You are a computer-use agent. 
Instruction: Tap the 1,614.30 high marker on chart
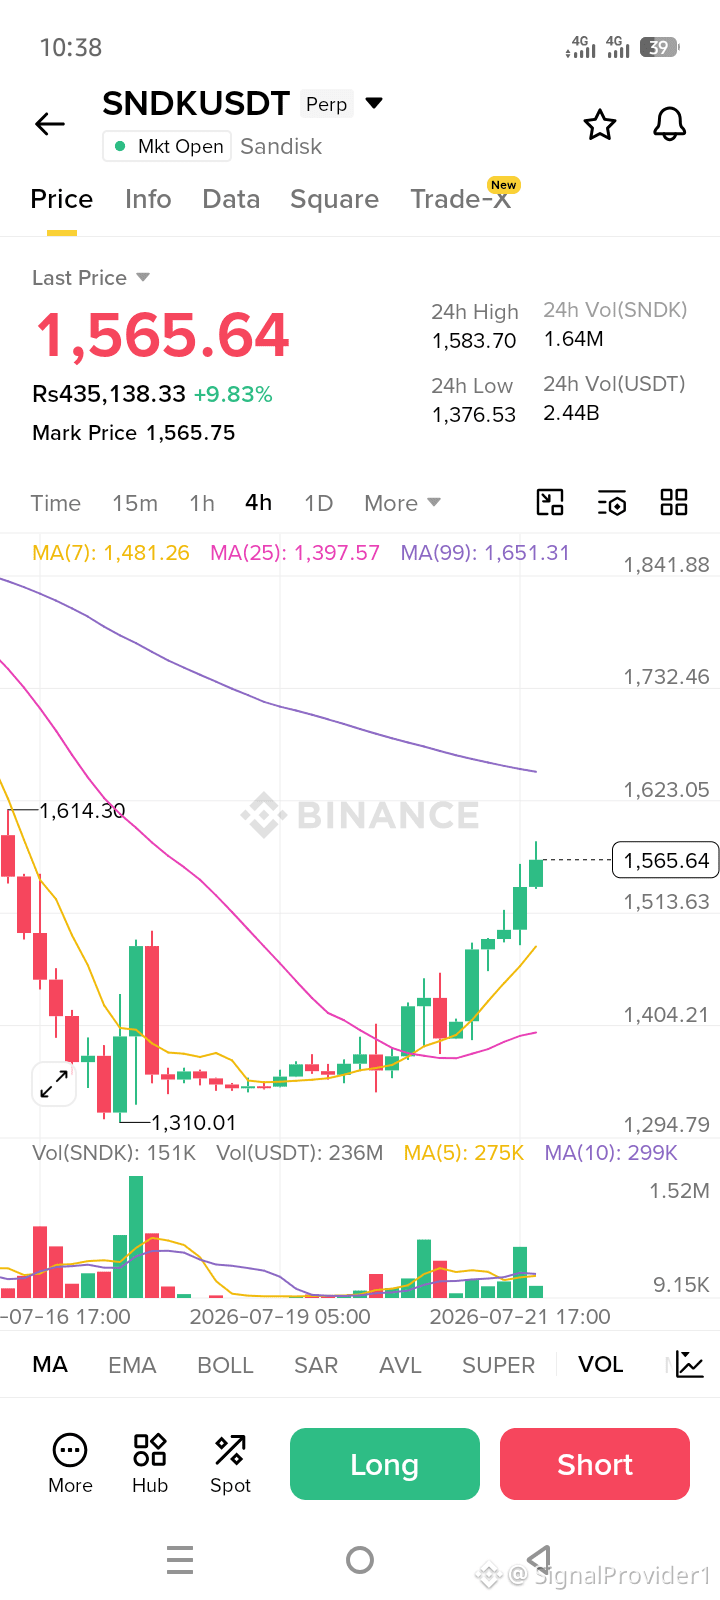82,811
